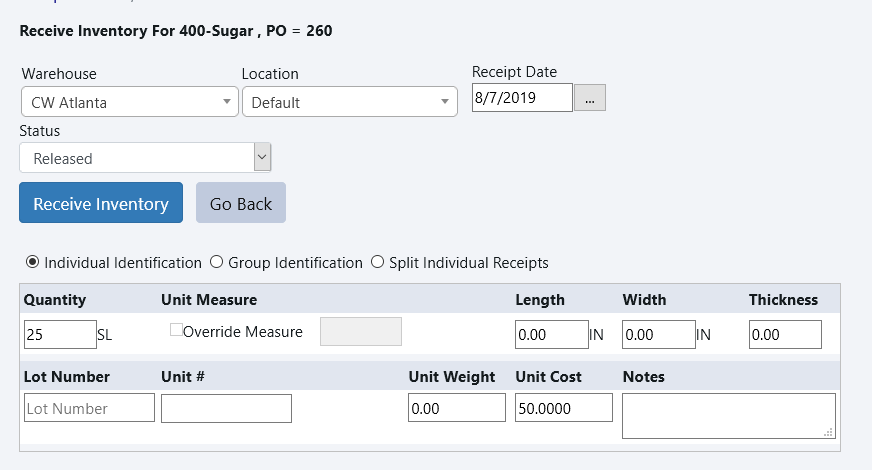This screenshot has height=470, width=872.
Task: Click the Notes text area
Action: click(x=728, y=415)
